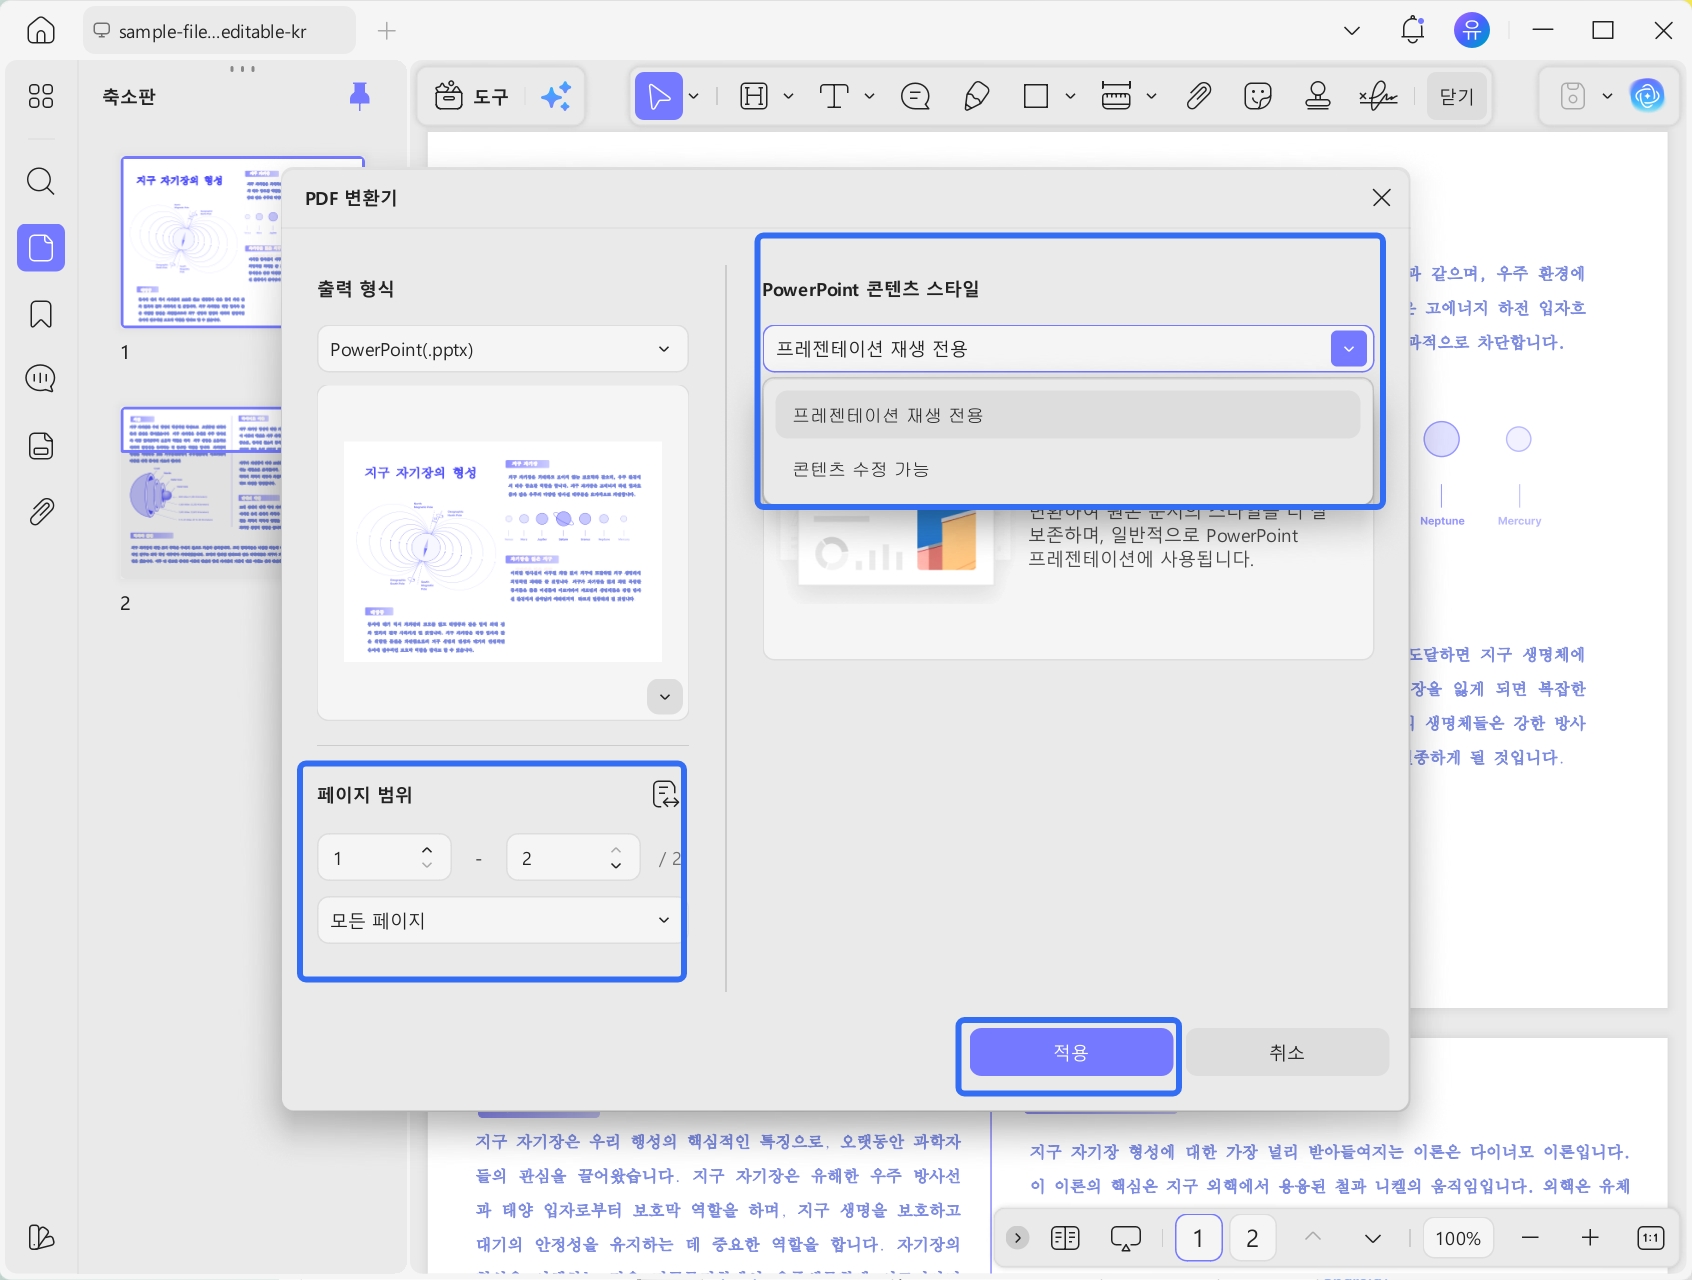Click the swap page range icon
Image resolution: width=1692 pixels, height=1280 pixels.
coord(665,795)
